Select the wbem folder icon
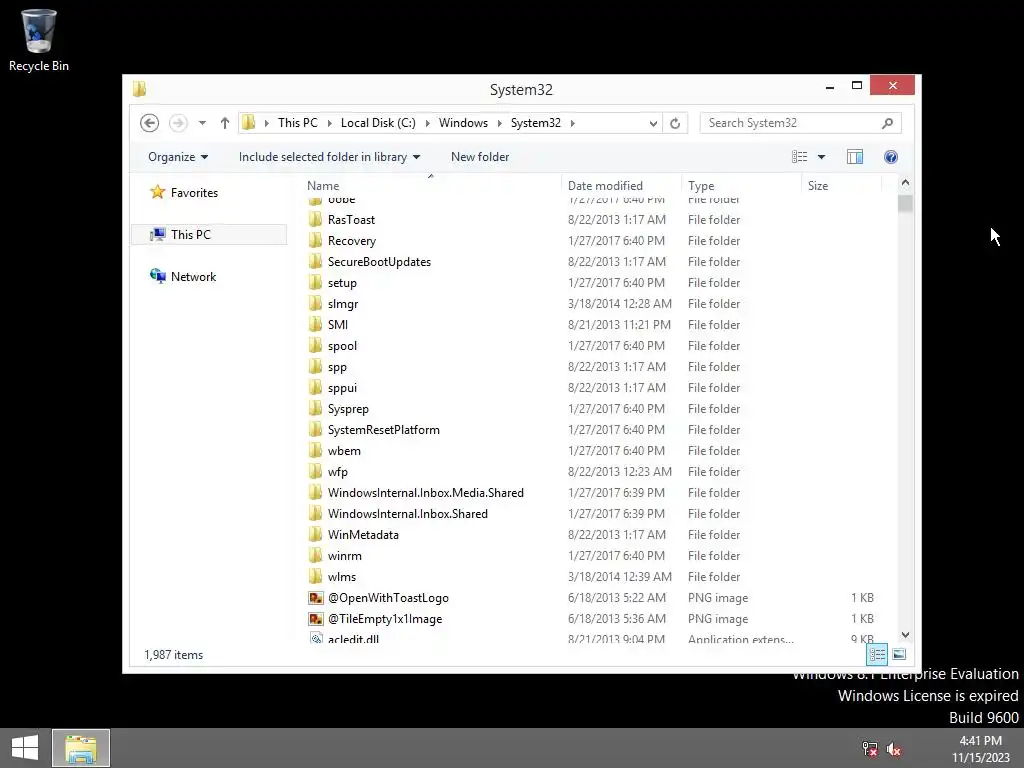Image resolution: width=1024 pixels, height=768 pixels. 315,450
